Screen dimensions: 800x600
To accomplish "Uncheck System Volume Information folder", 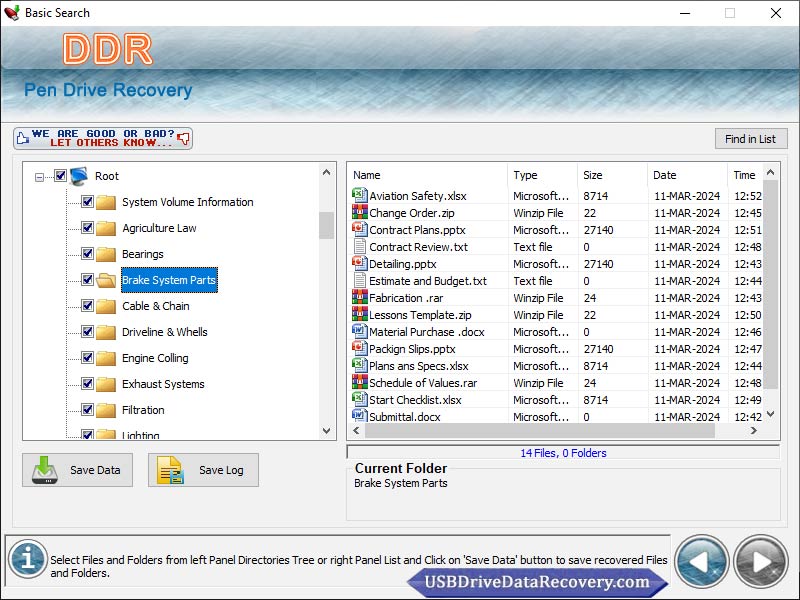I will [87, 202].
